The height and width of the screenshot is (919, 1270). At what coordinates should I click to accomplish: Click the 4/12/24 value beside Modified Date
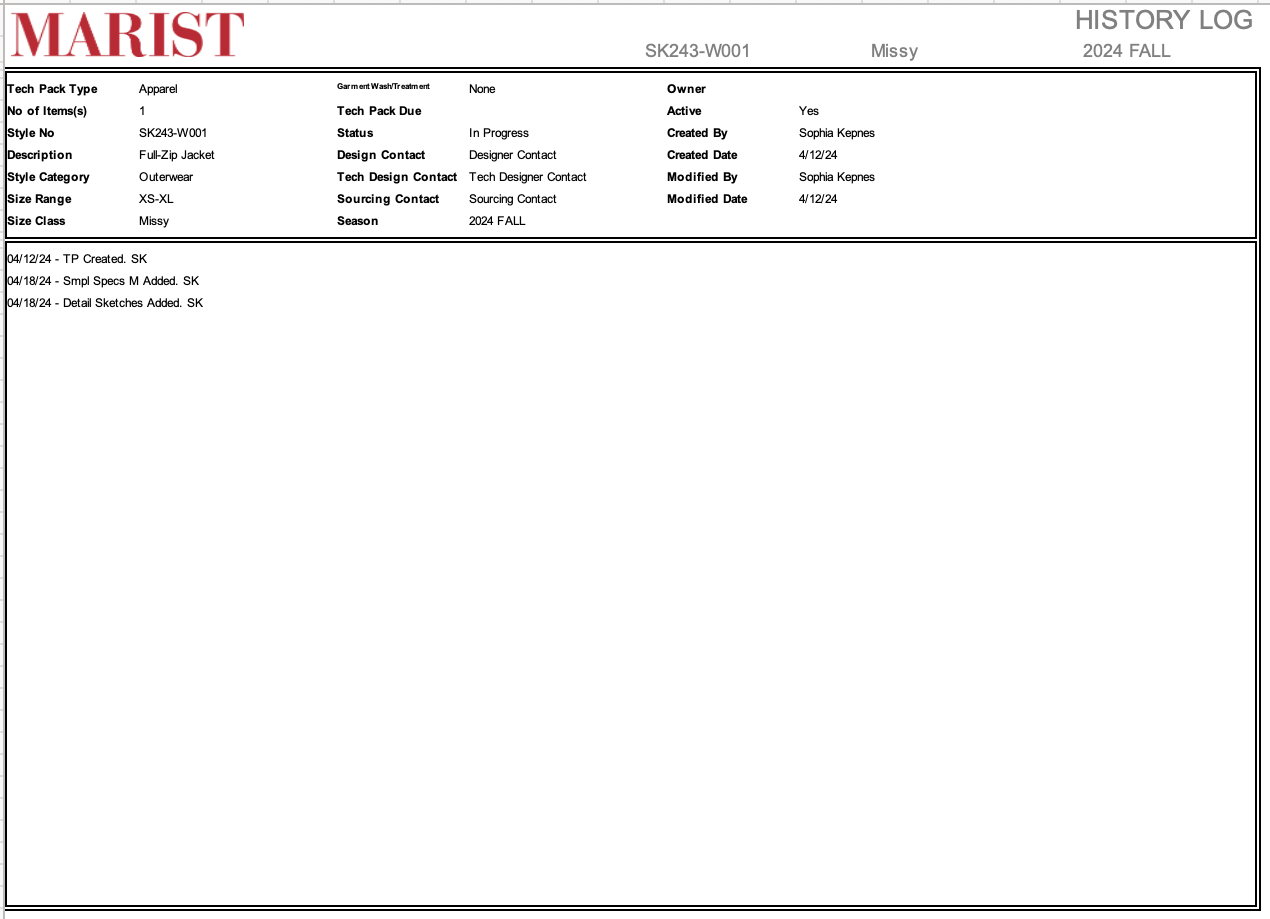coord(818,199)
